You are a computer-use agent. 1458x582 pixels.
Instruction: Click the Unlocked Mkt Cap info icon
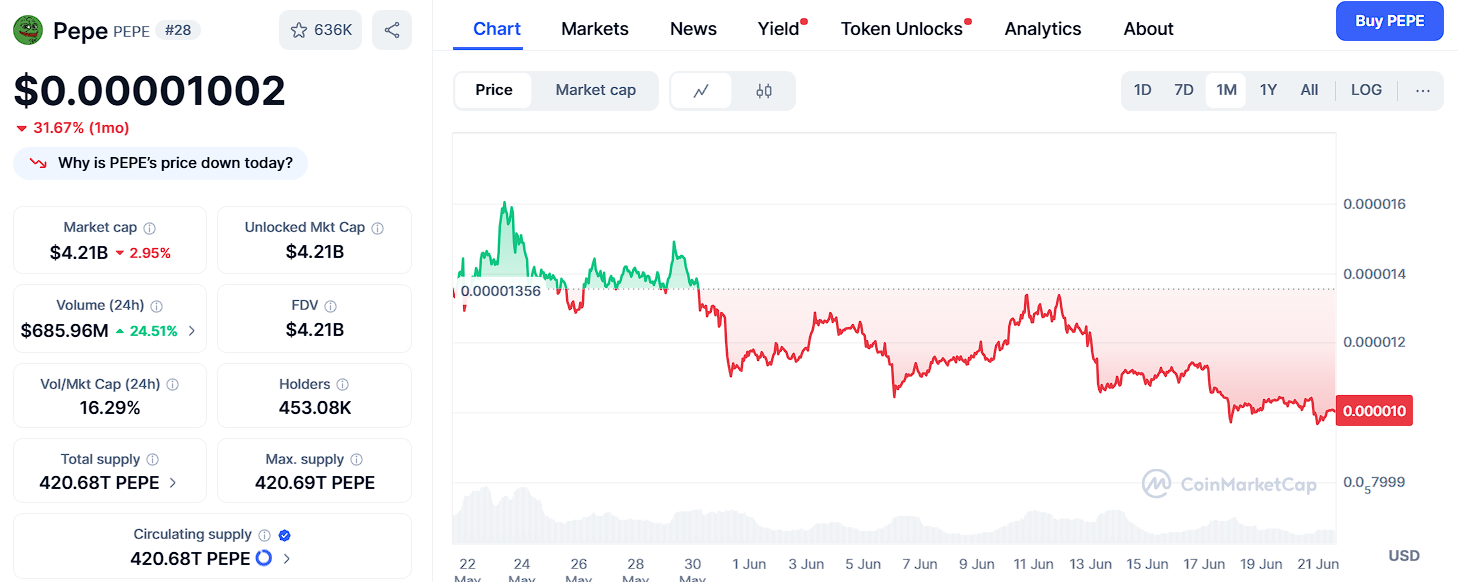pos(377,228)
